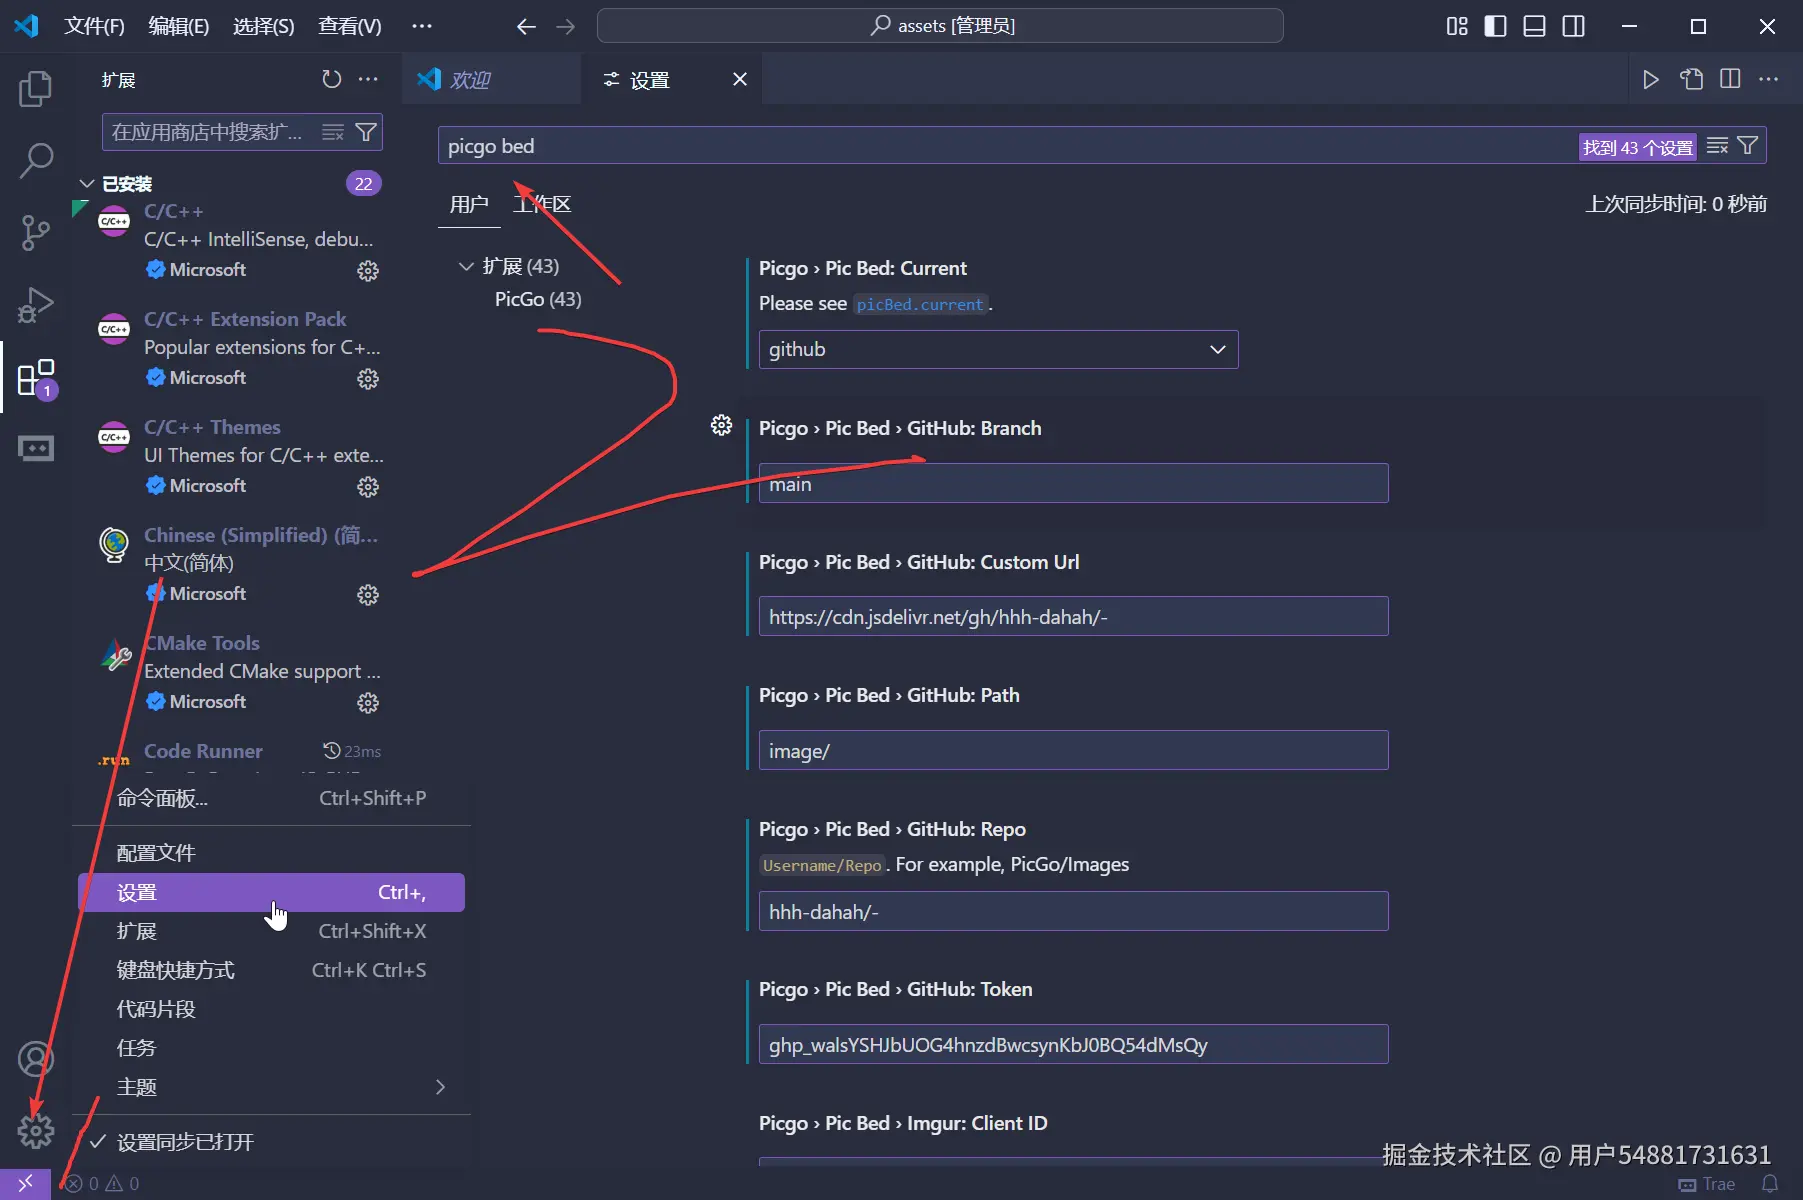Viewport: 1803px width, 1200px height.
Task: Open the 查看(V) menu
Action: coord(350,26)
